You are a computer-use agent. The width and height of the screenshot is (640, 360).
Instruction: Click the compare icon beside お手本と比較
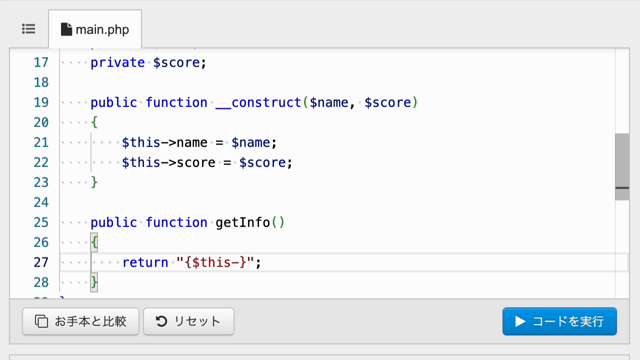click(x=41, y=321)
